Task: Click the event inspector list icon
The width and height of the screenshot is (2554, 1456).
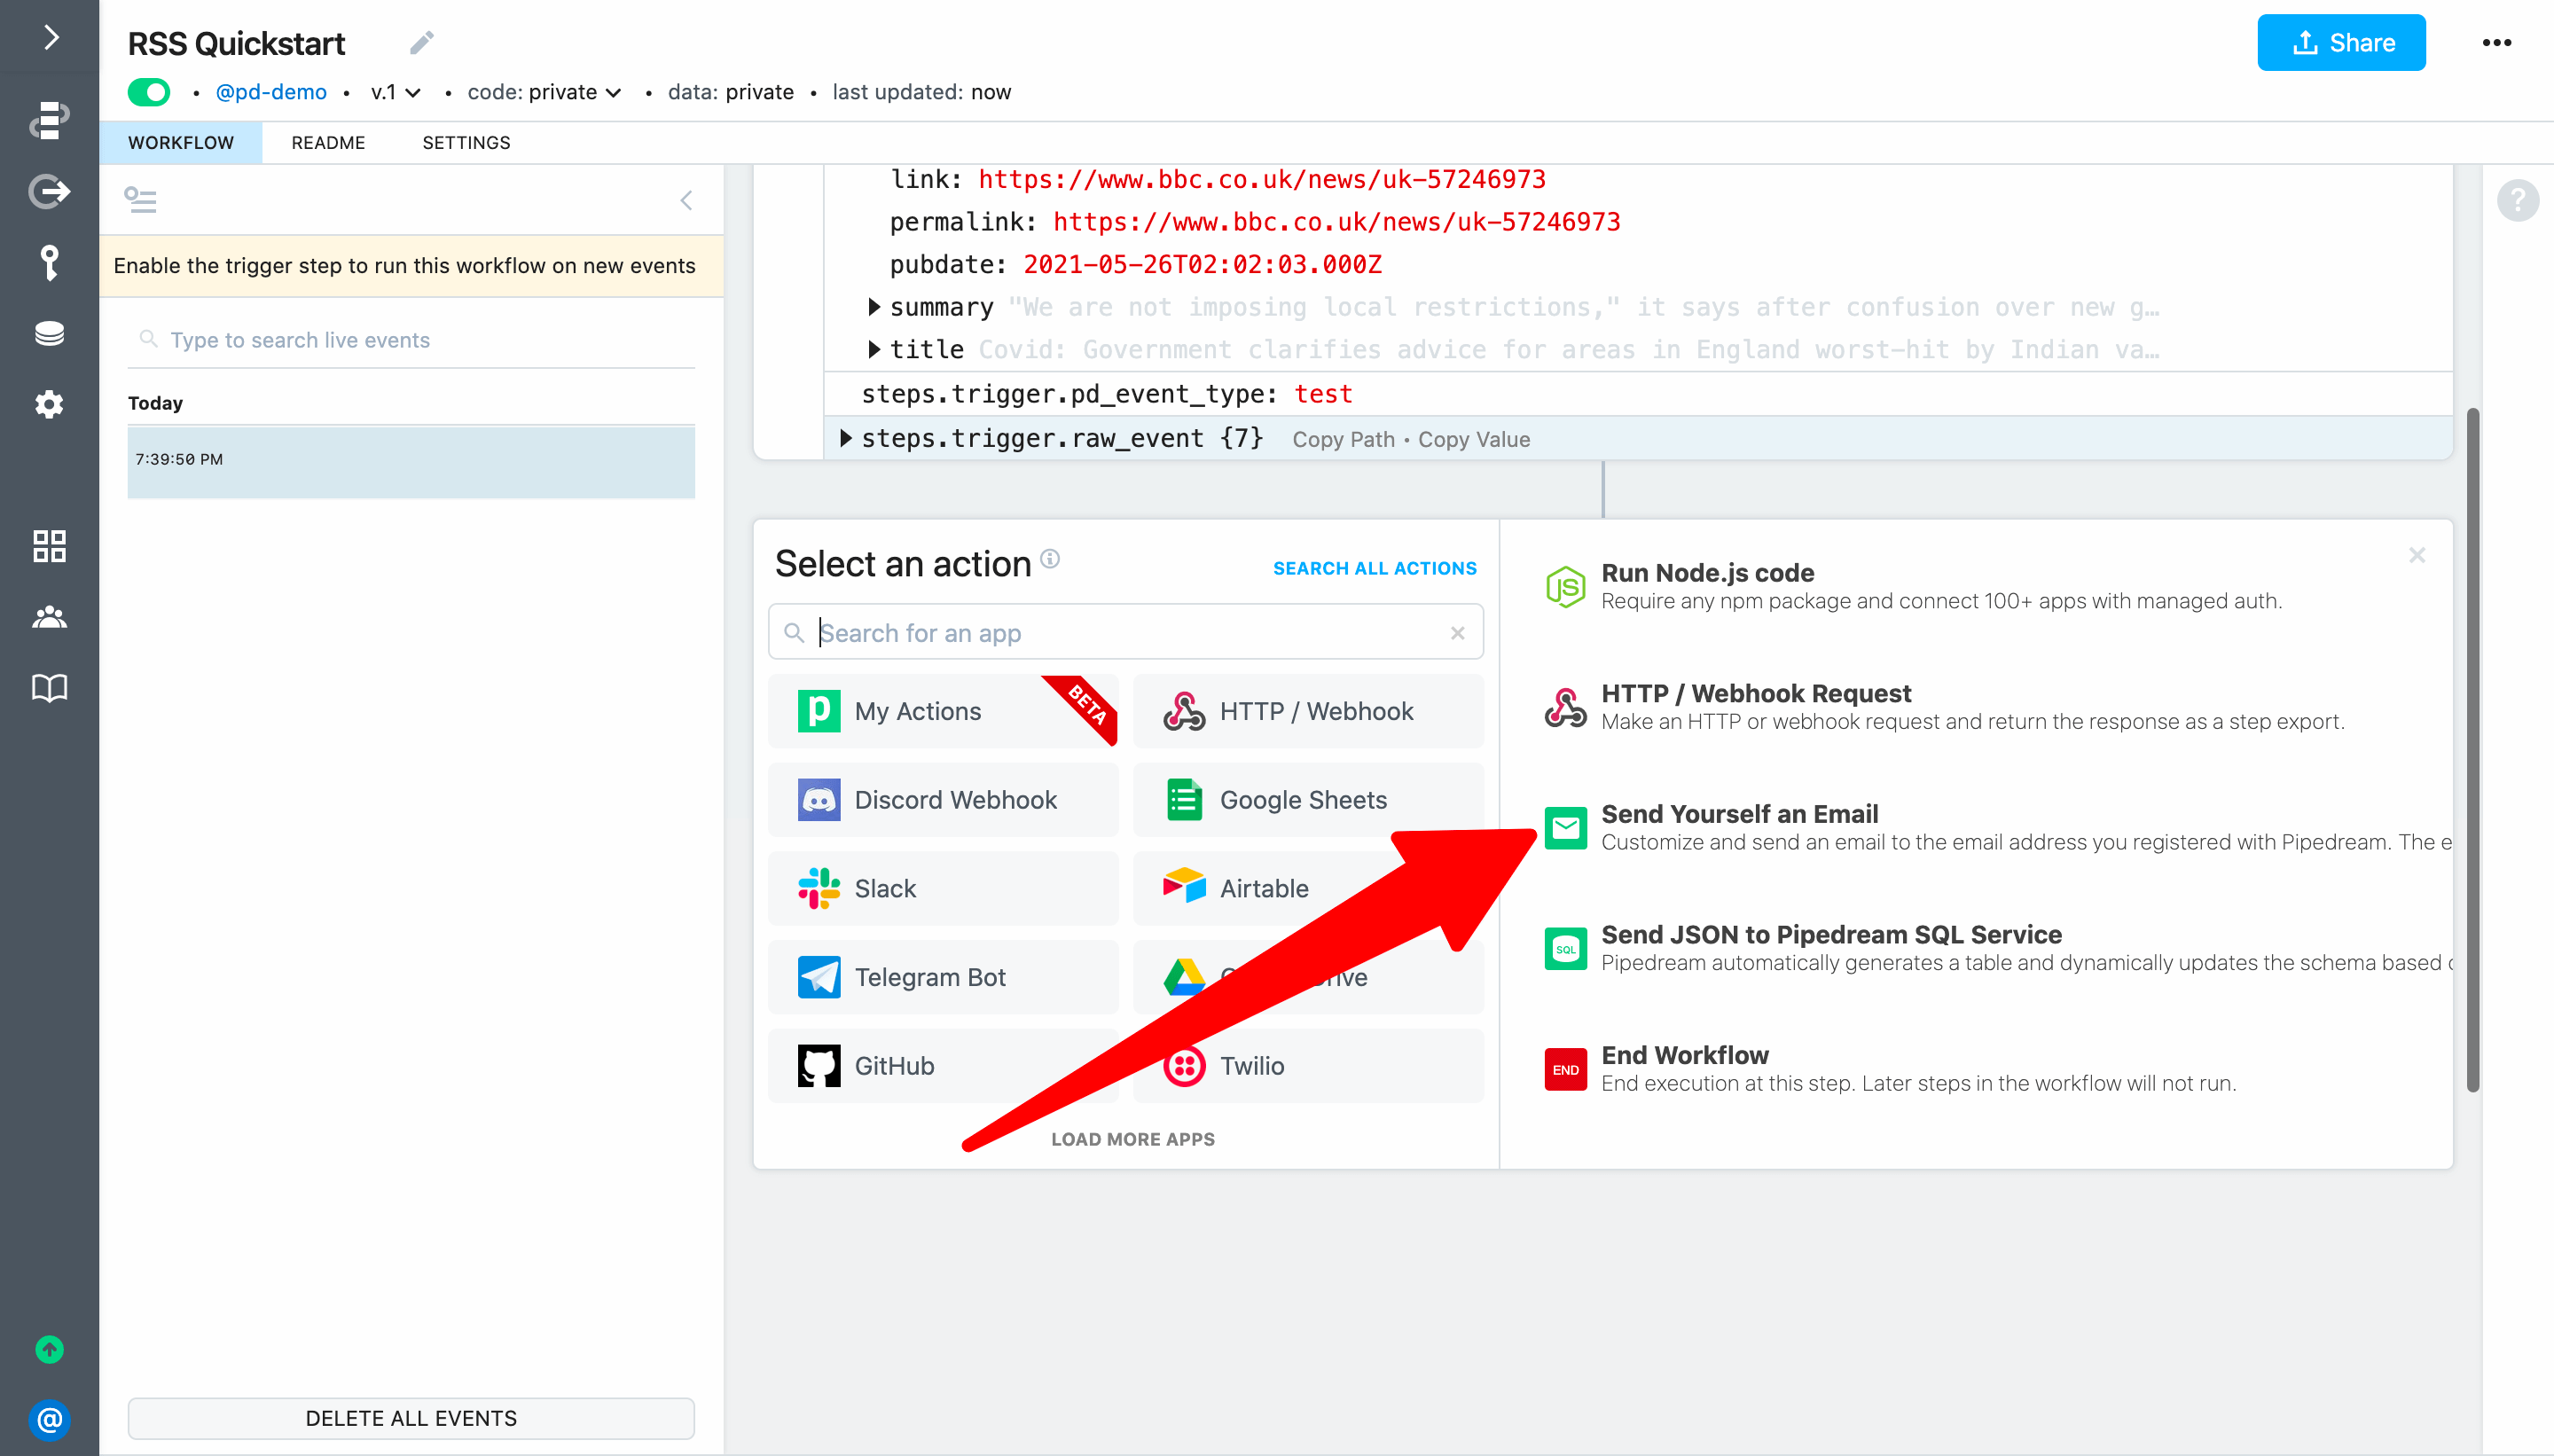Action: [x=140, y=200]
